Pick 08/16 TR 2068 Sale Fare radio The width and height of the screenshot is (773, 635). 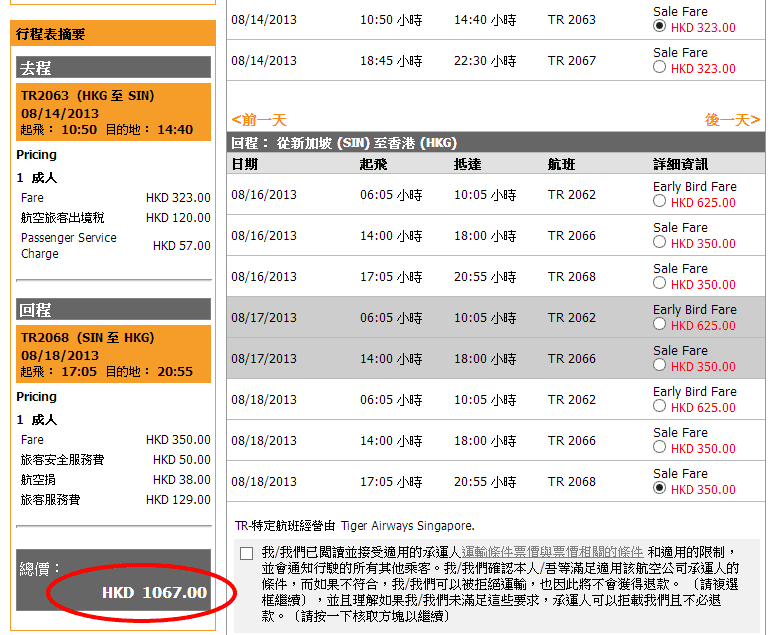click(659, 283)
